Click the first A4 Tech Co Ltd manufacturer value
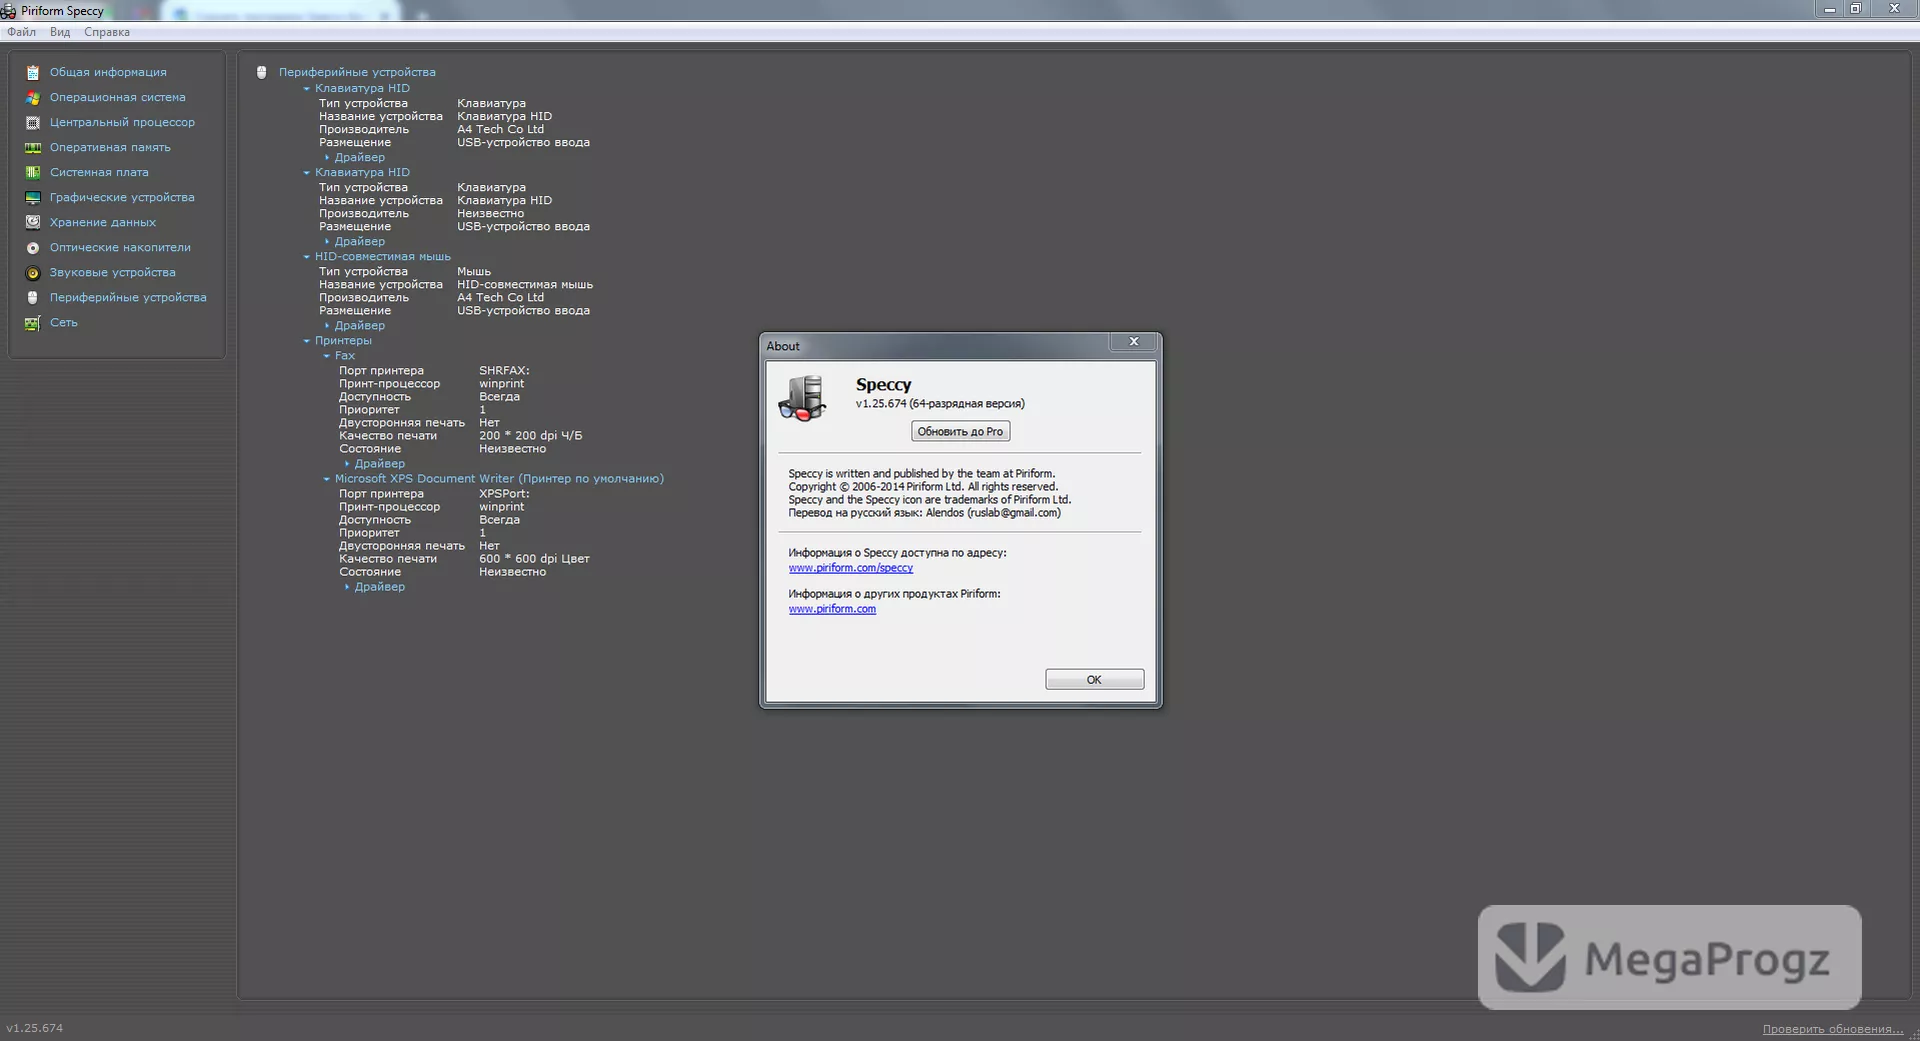The image size is (1920, 1041). [500, 129]
